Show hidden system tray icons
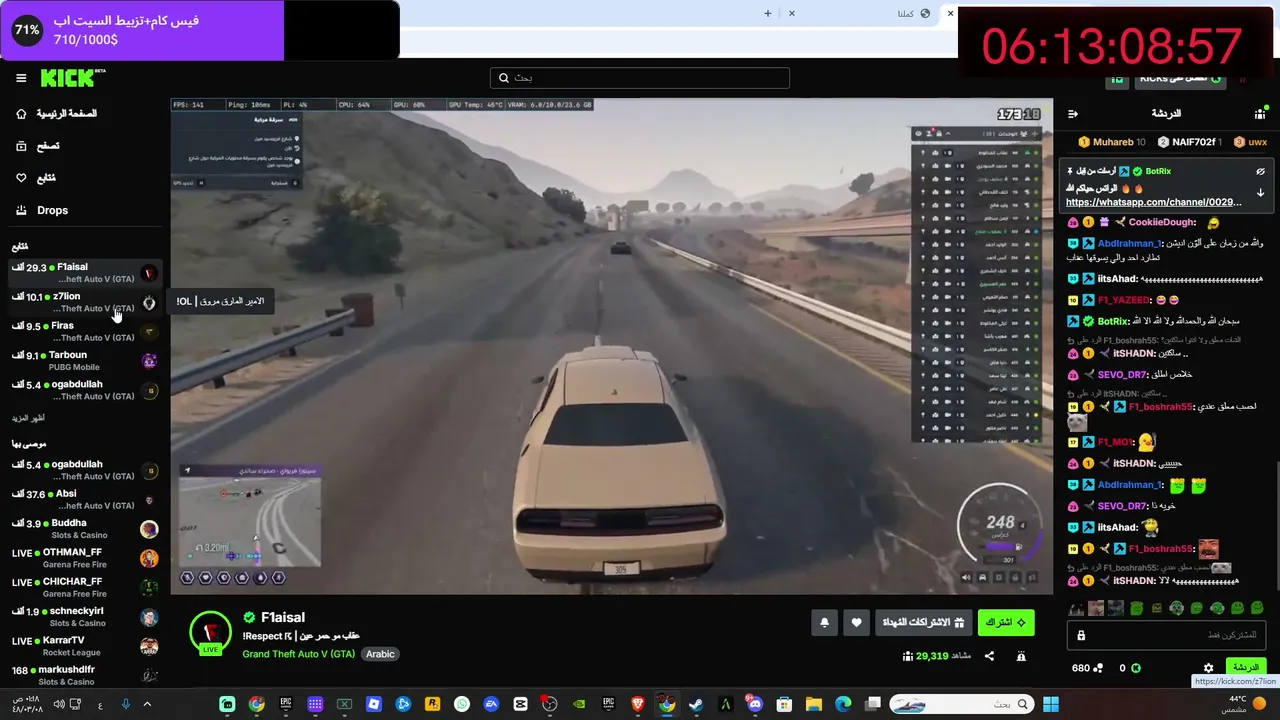 click(x=147, y=704)
